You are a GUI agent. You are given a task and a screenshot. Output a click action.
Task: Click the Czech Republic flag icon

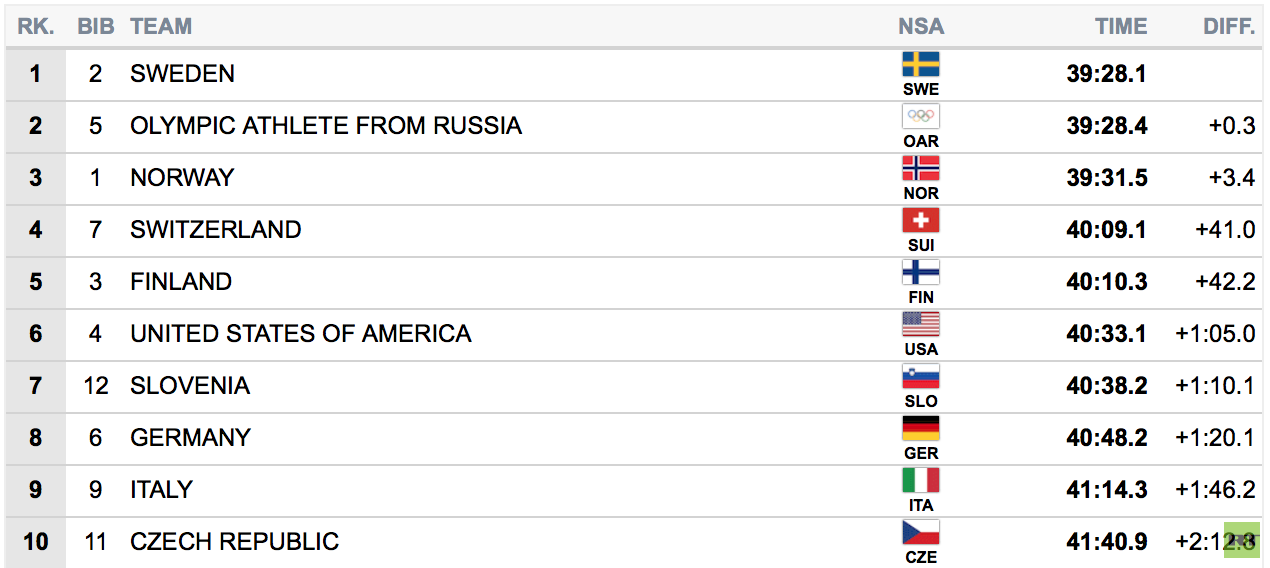(921, 533)
